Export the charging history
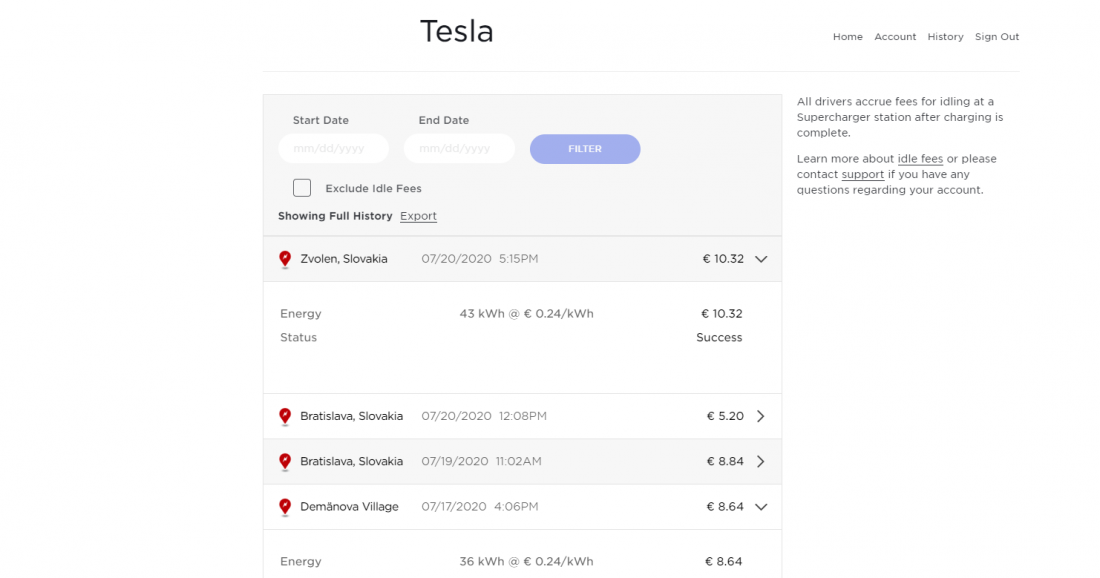 click(418, 216)
